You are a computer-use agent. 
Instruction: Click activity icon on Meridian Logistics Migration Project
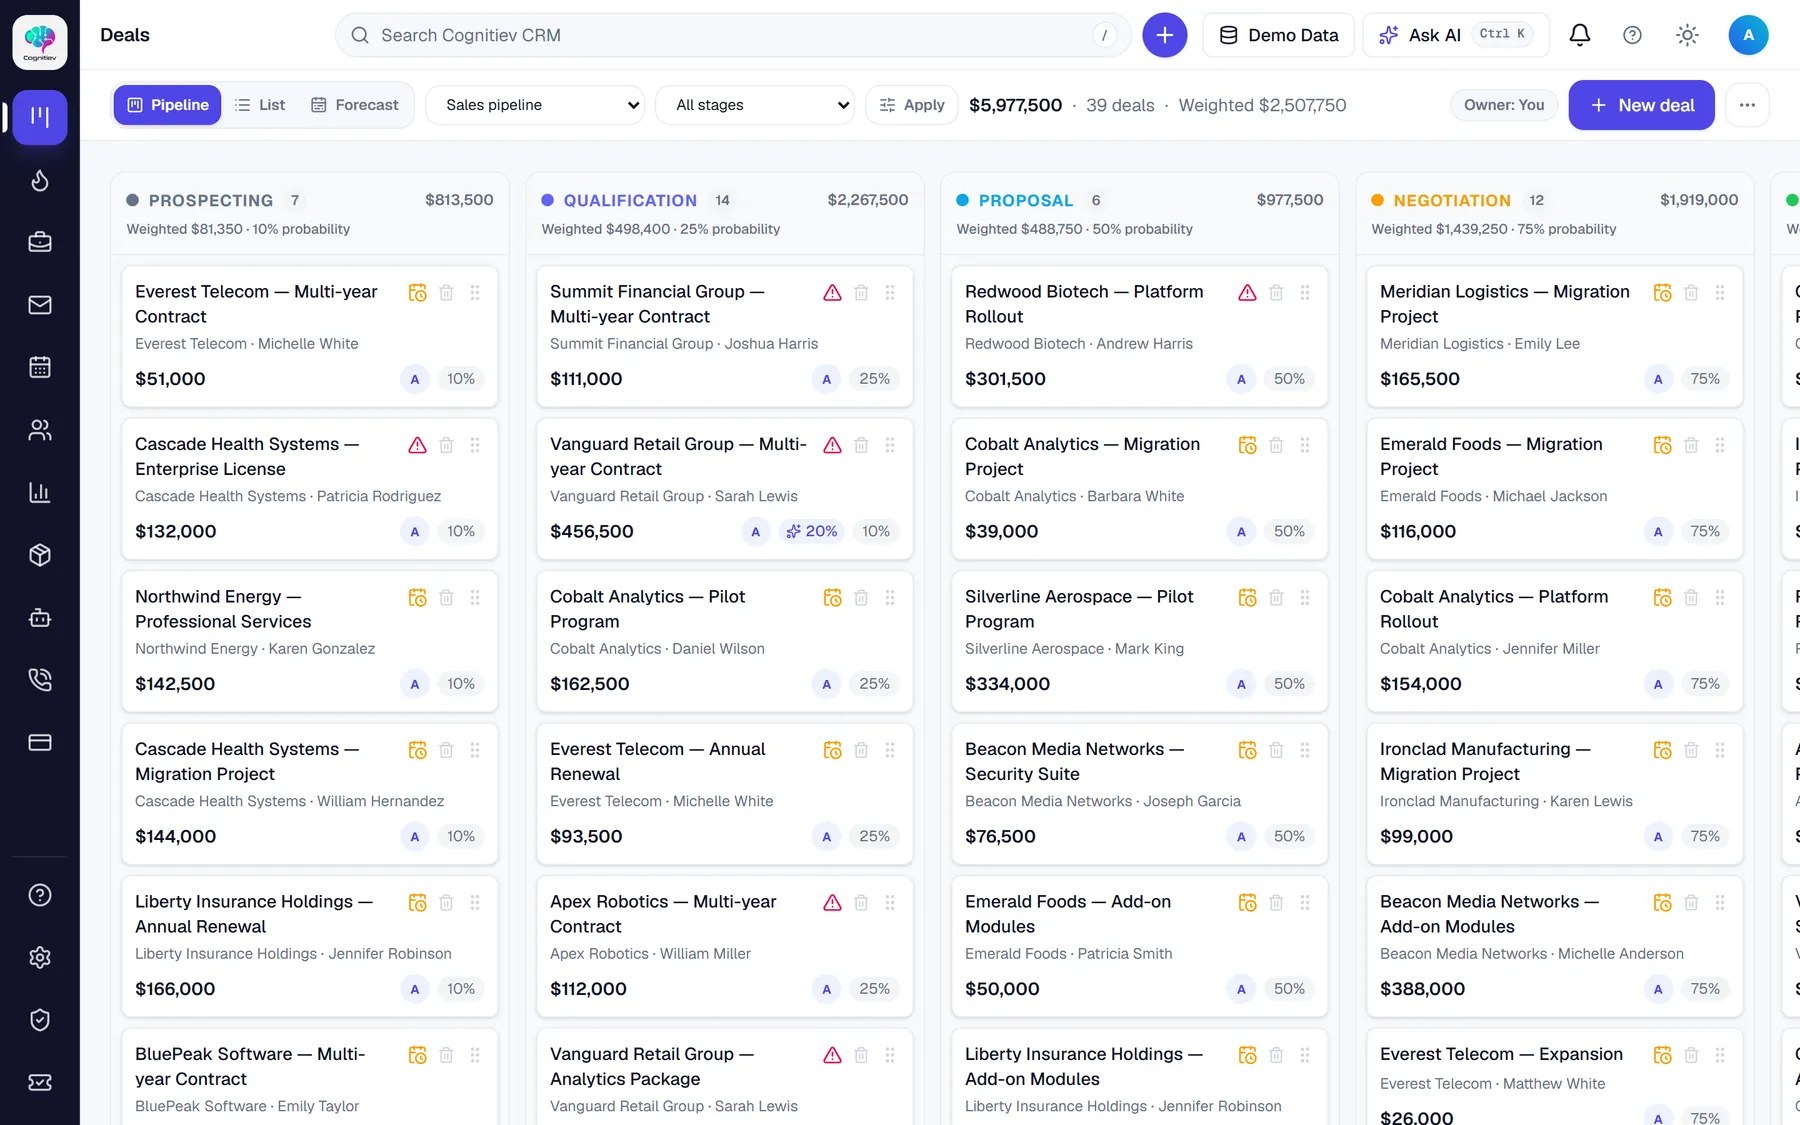coord(1662,293)
